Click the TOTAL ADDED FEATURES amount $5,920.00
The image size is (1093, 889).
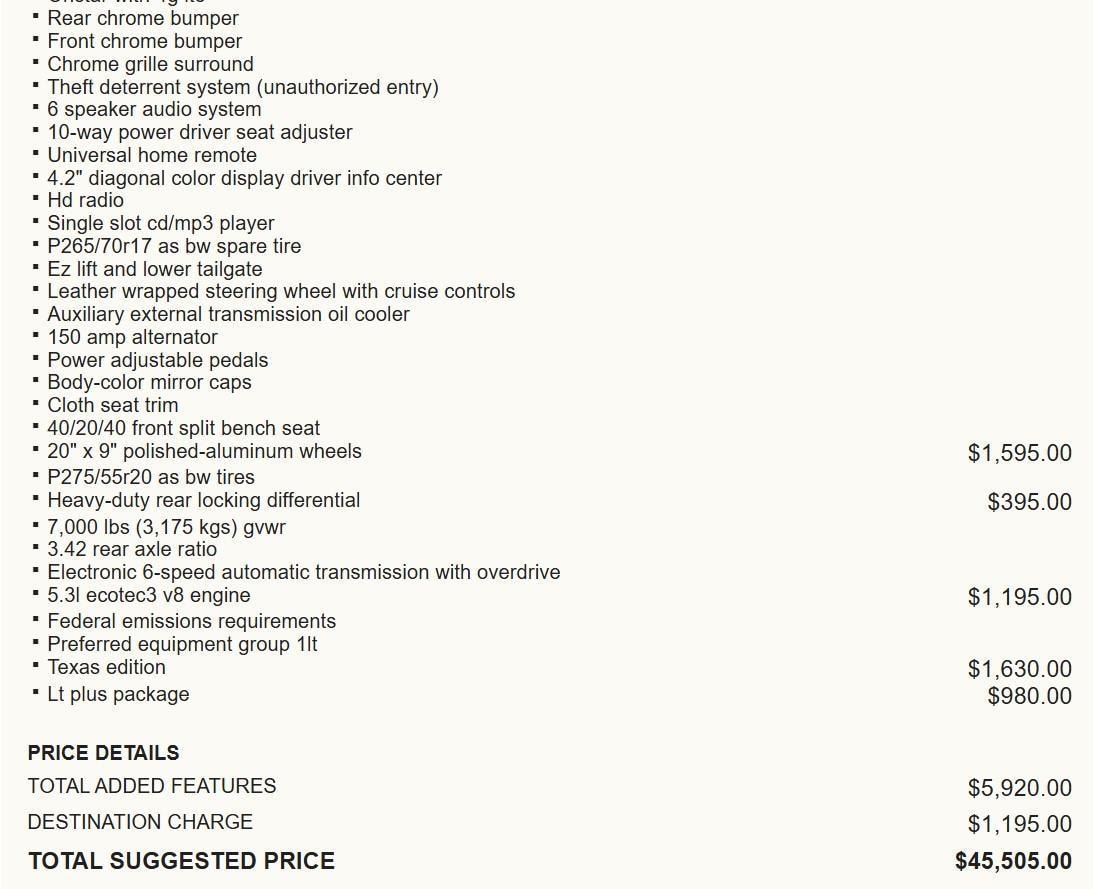[1020, 788]
